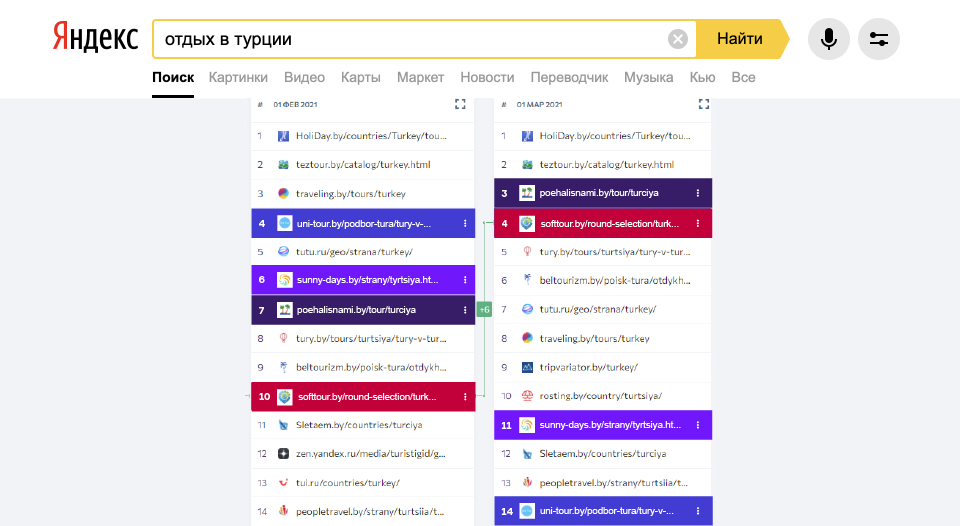The width and height of the screenshot is (960, 526).
Task: Click HoliDay.by favicon in February column
Action: tap(283, 136)
